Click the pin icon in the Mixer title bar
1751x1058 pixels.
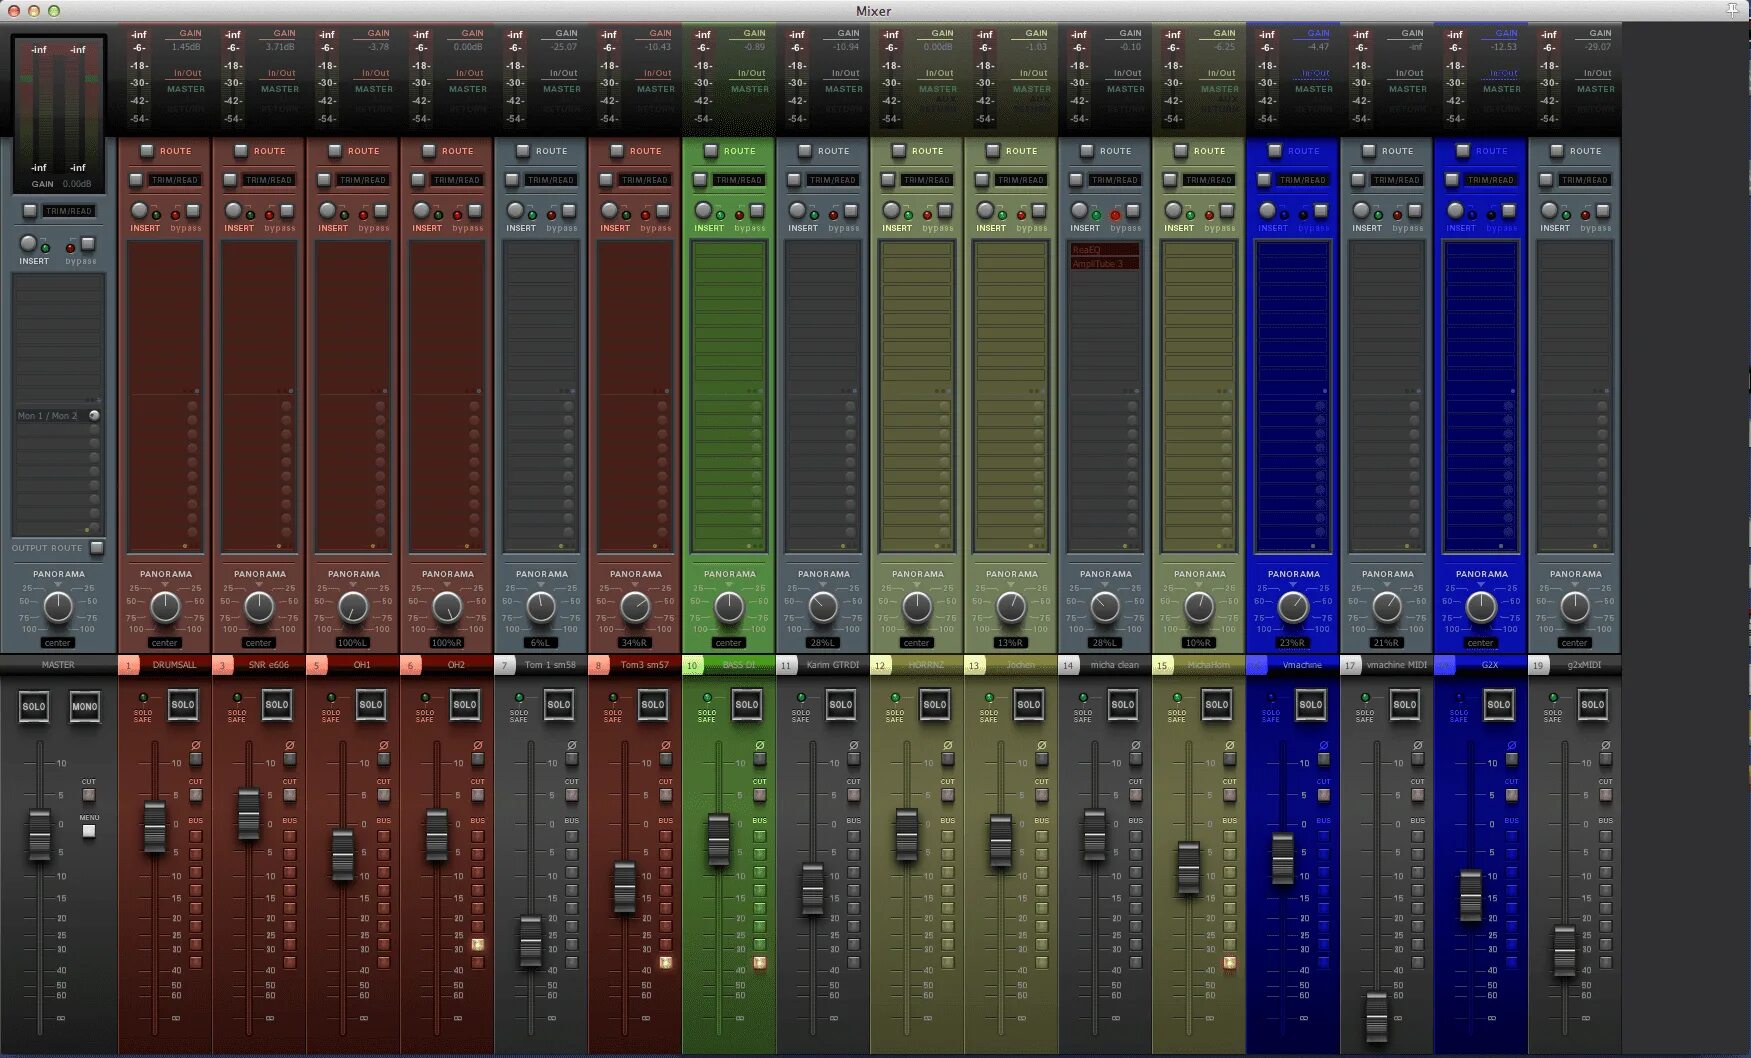coord(1732,10)
